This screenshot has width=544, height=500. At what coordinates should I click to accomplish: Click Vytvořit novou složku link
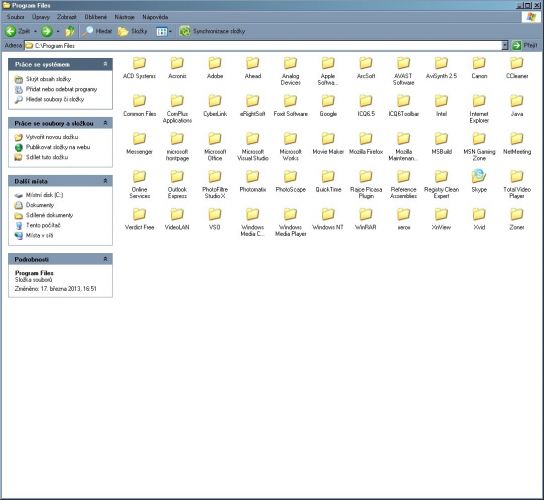52,137
